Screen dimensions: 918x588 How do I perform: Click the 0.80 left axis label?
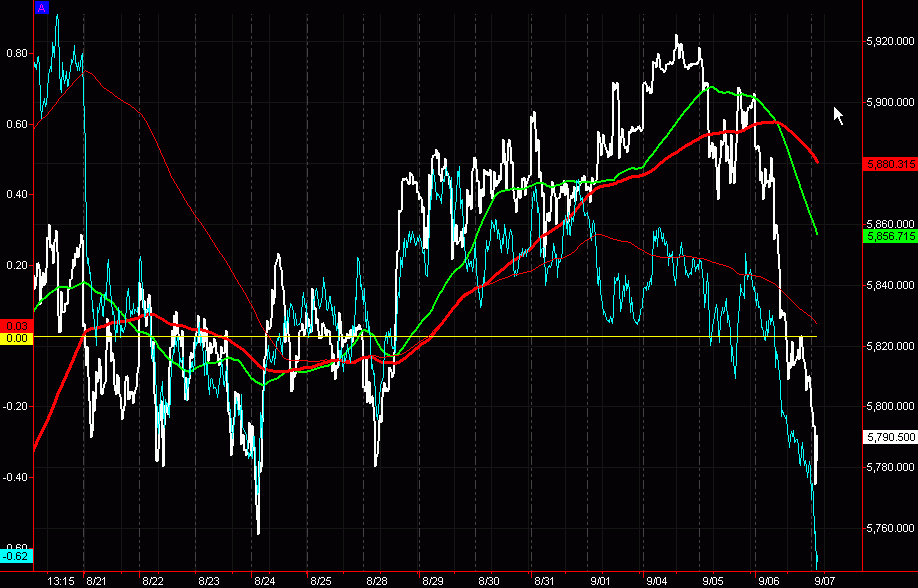(17, 54)
